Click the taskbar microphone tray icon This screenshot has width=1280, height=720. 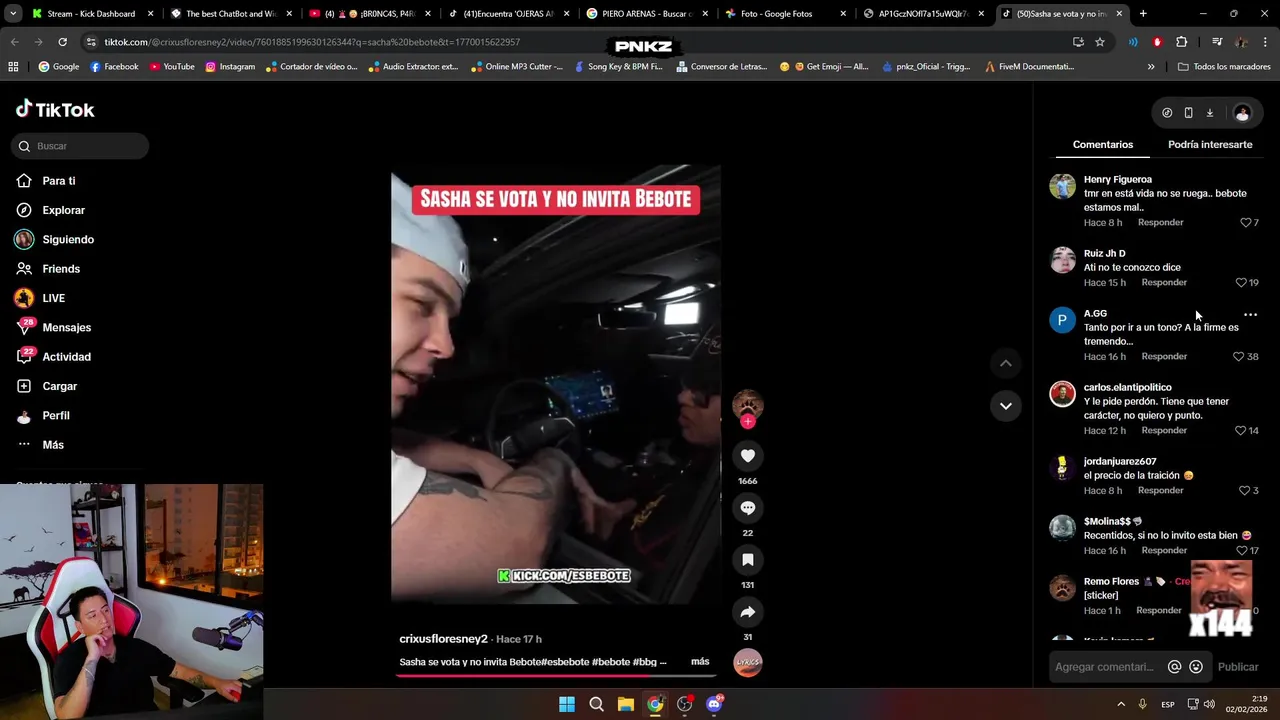1142,704
